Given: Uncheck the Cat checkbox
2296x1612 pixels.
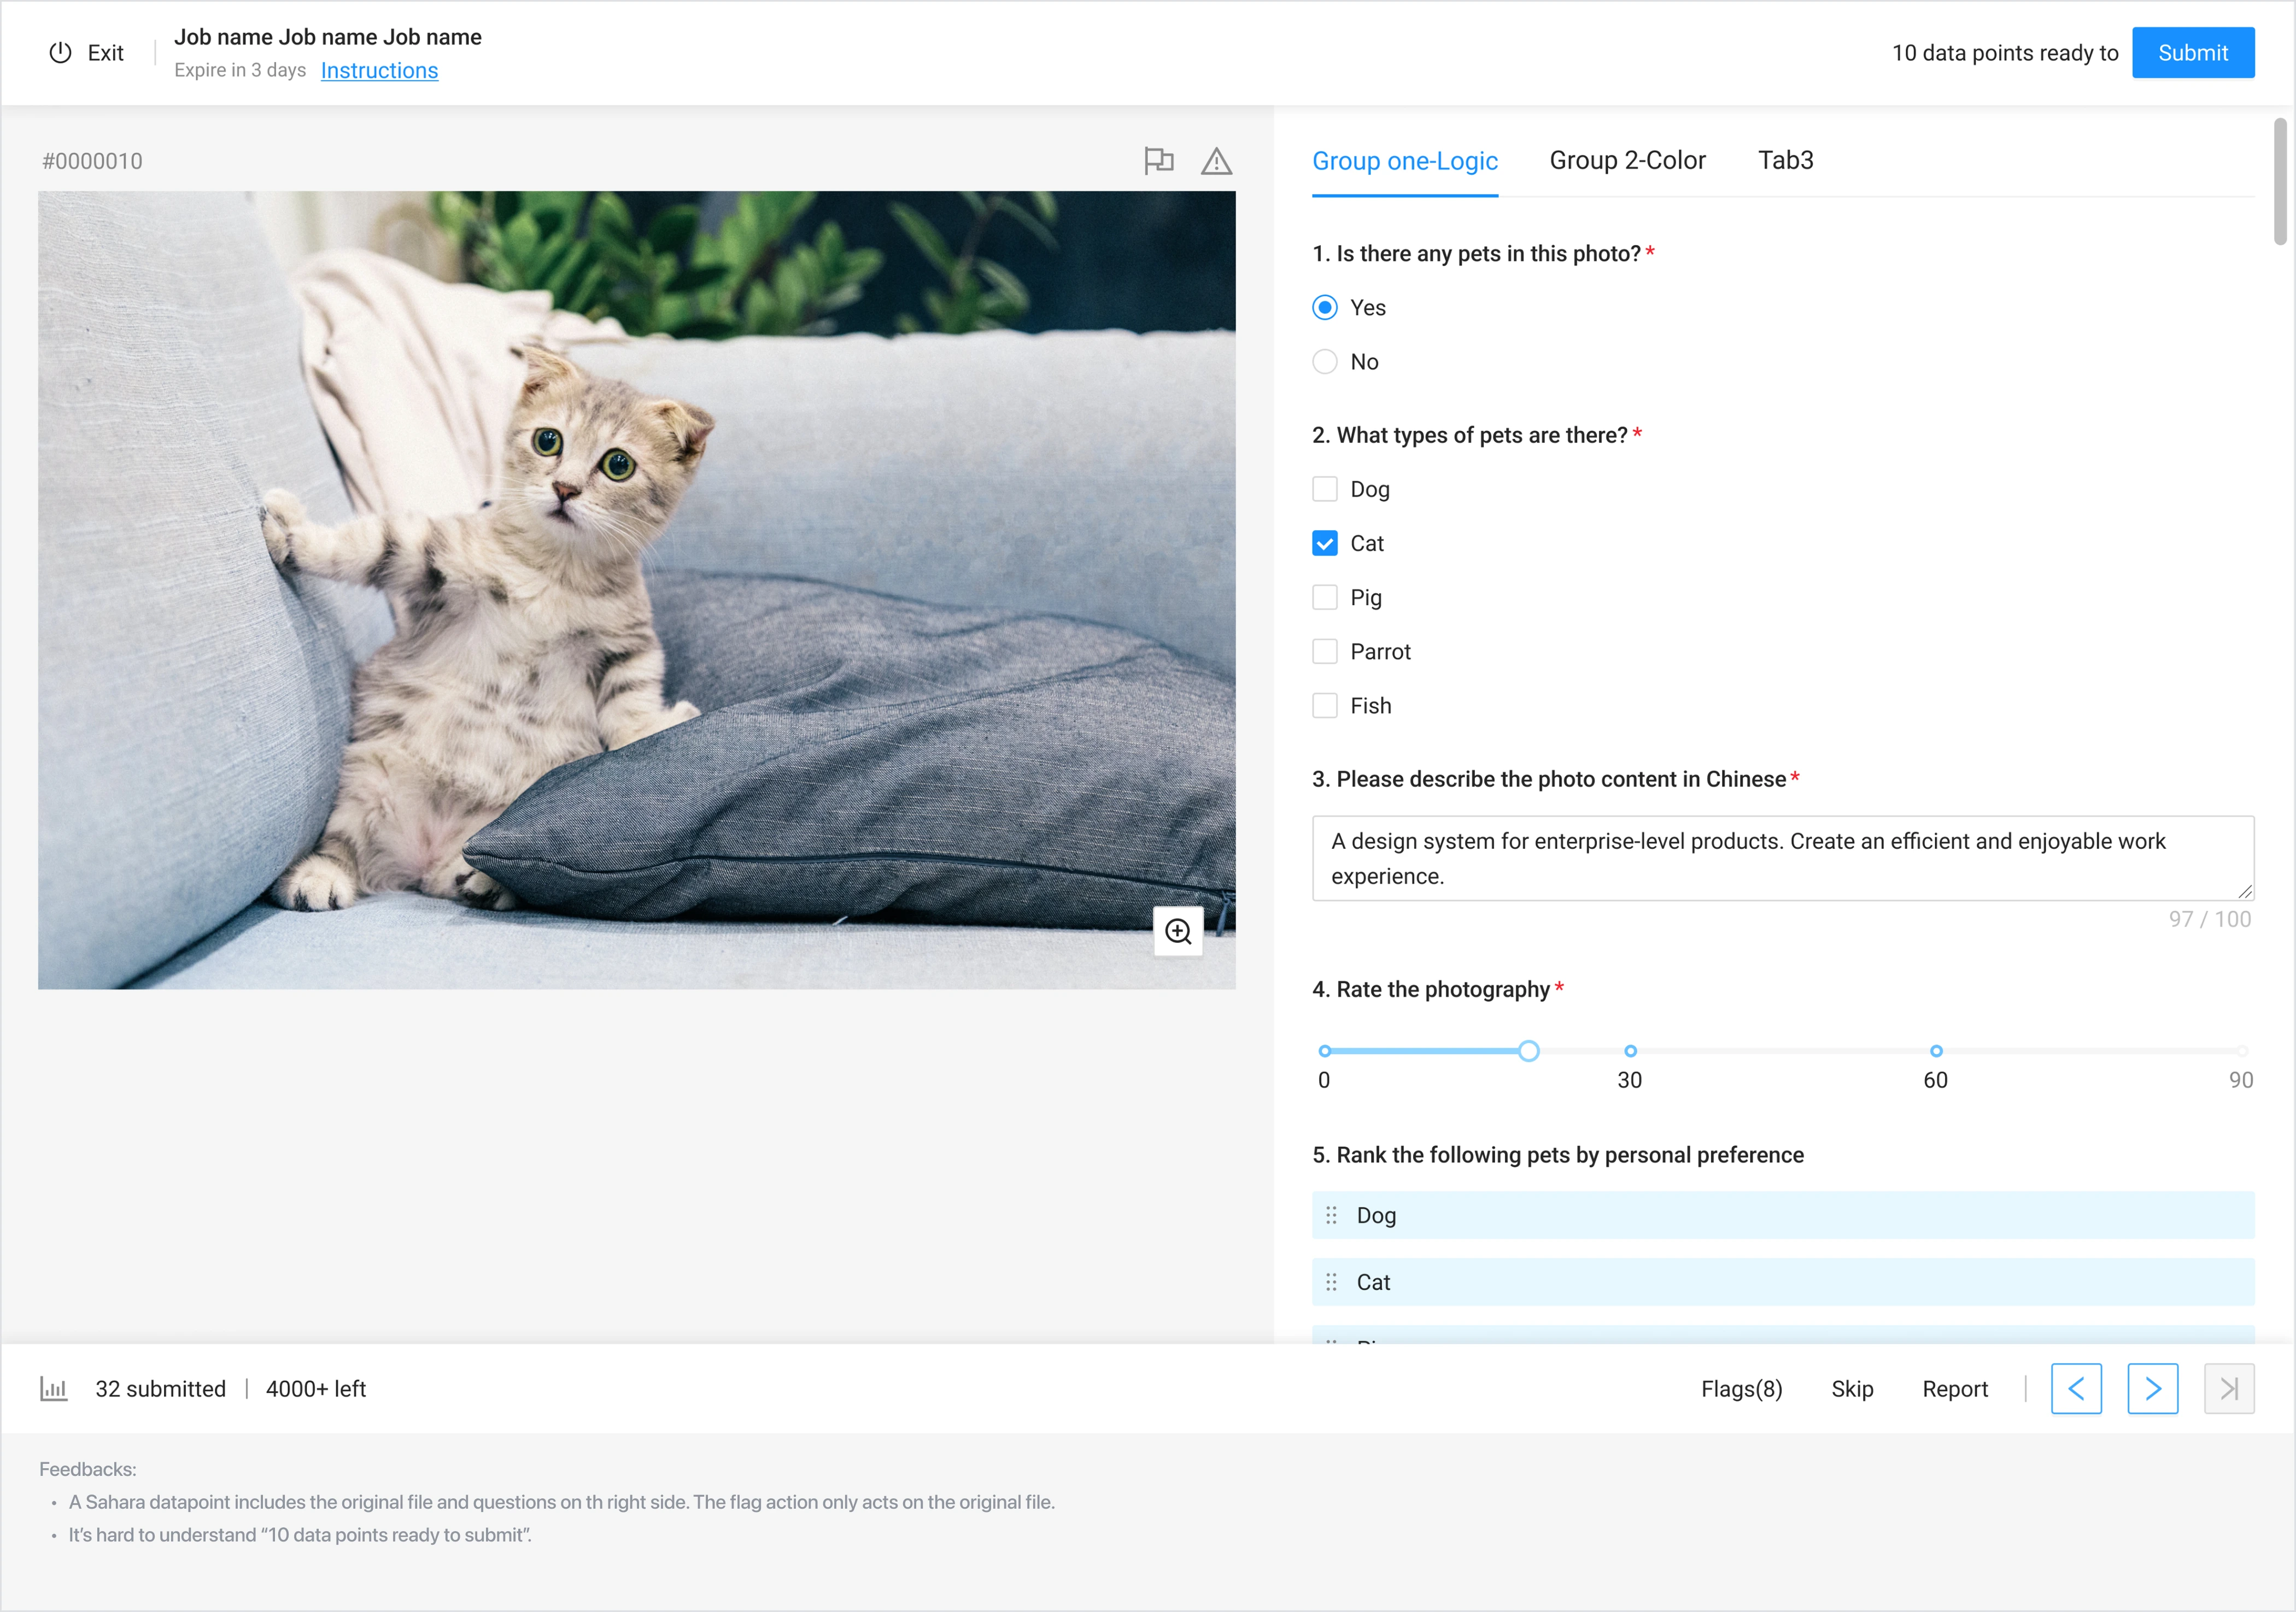Looking at the screenshot, I should coord(1325,543).
